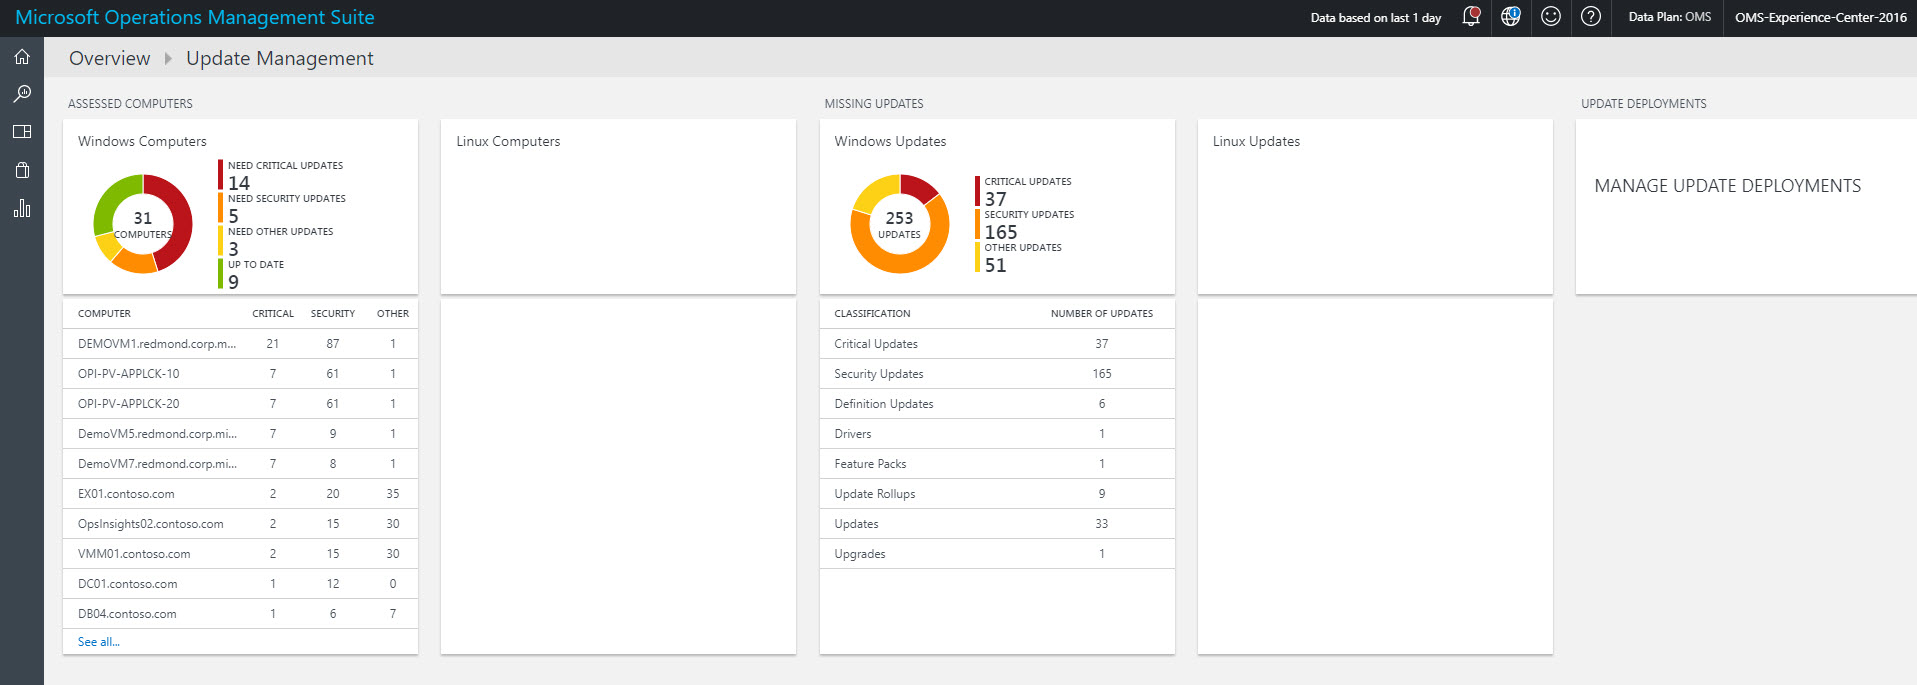Click Linux Computers tile title

coord(508,142)
